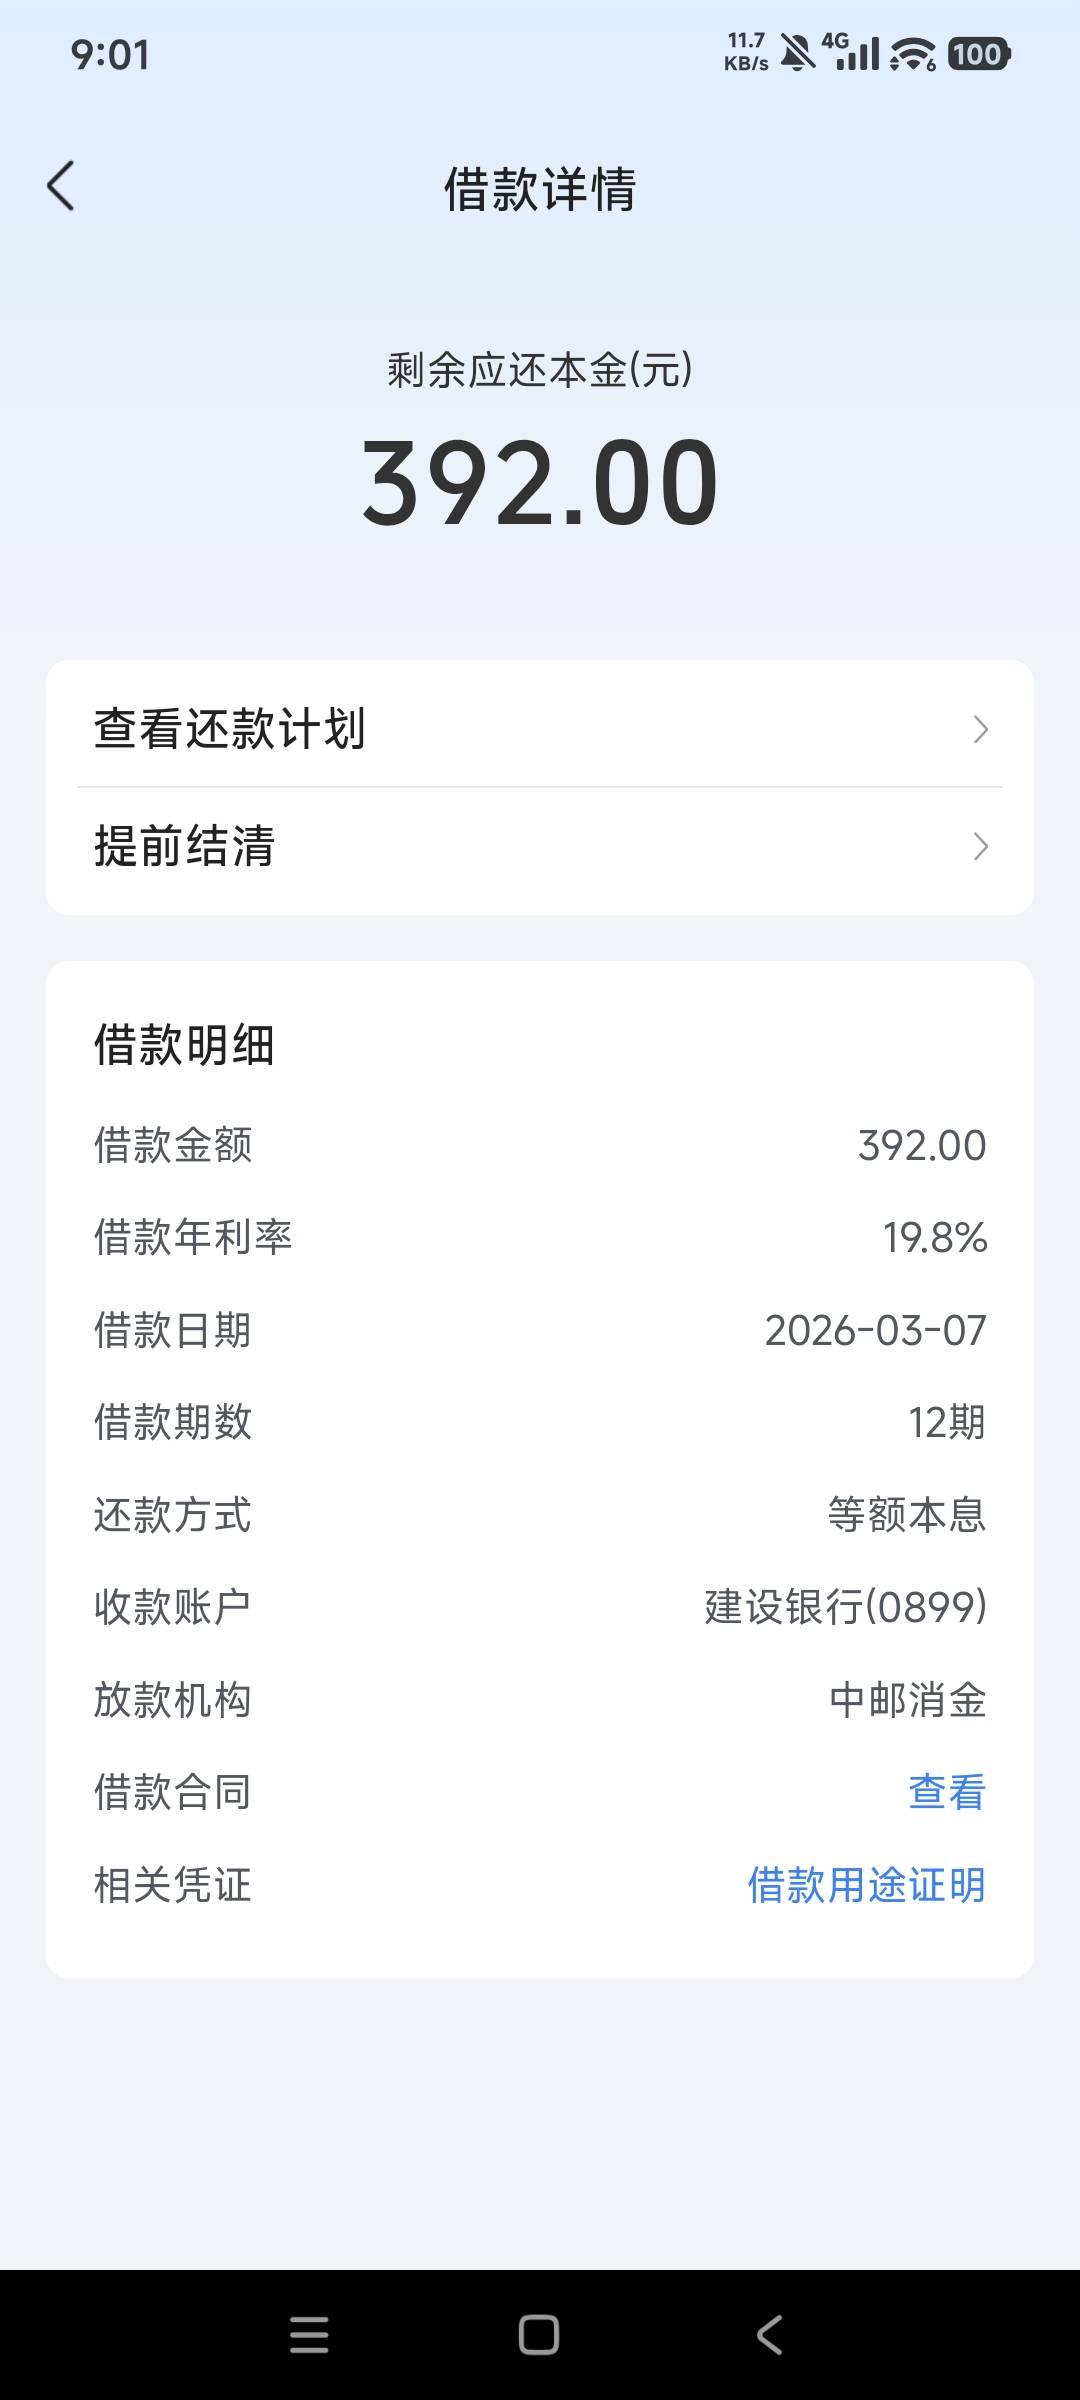Tap the 借款明细 section heading
Image resolution: width=1080 pixels, height=2400 pixels.
(184, 1046)
